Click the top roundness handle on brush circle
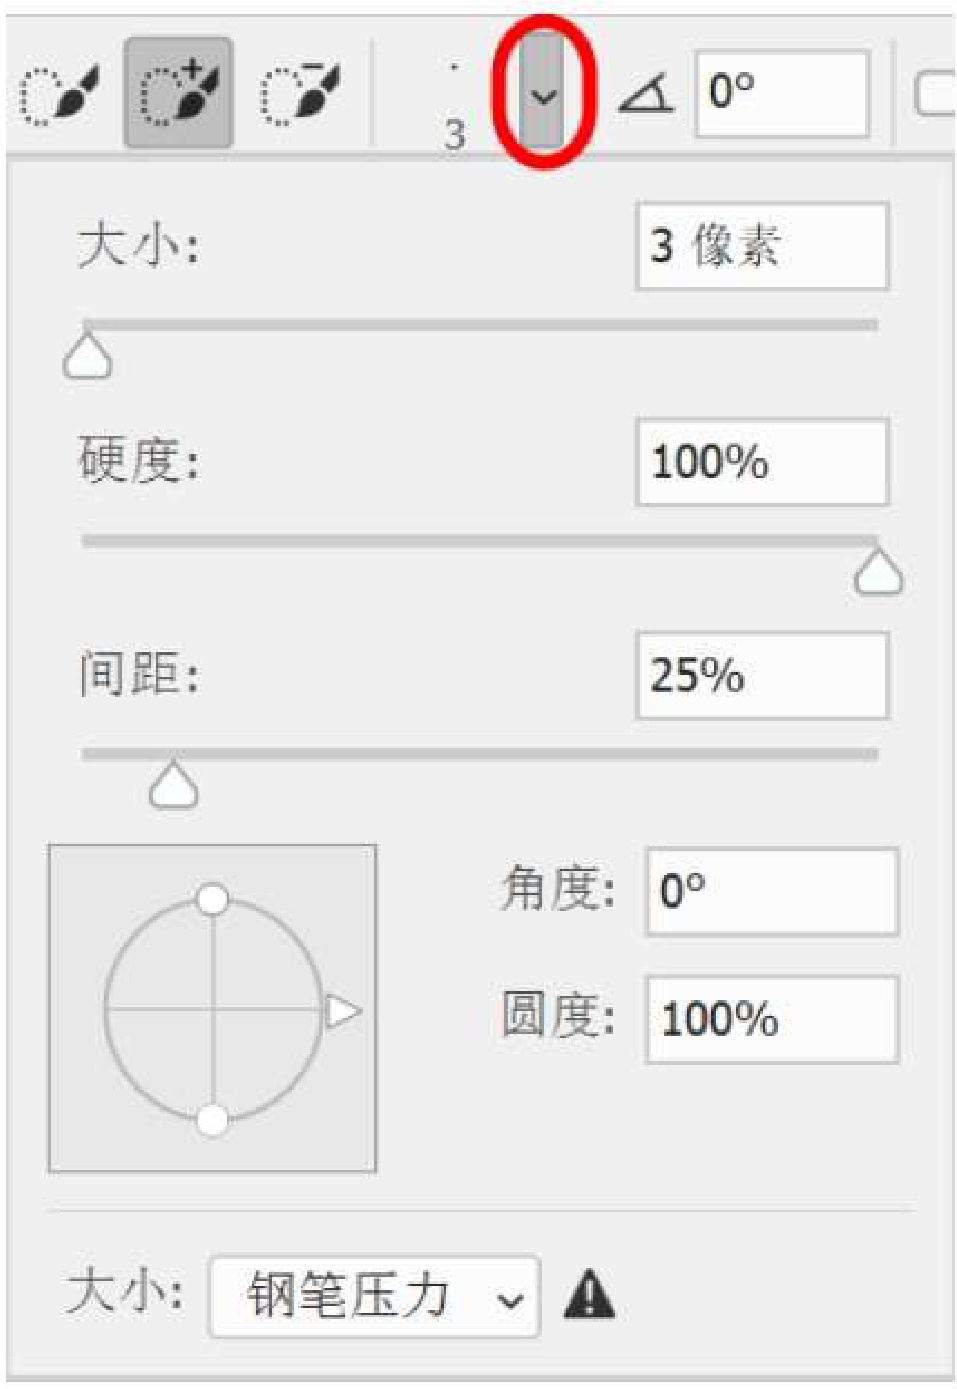The width and height of the screenshot is (957, 1389). coord(212,899)
